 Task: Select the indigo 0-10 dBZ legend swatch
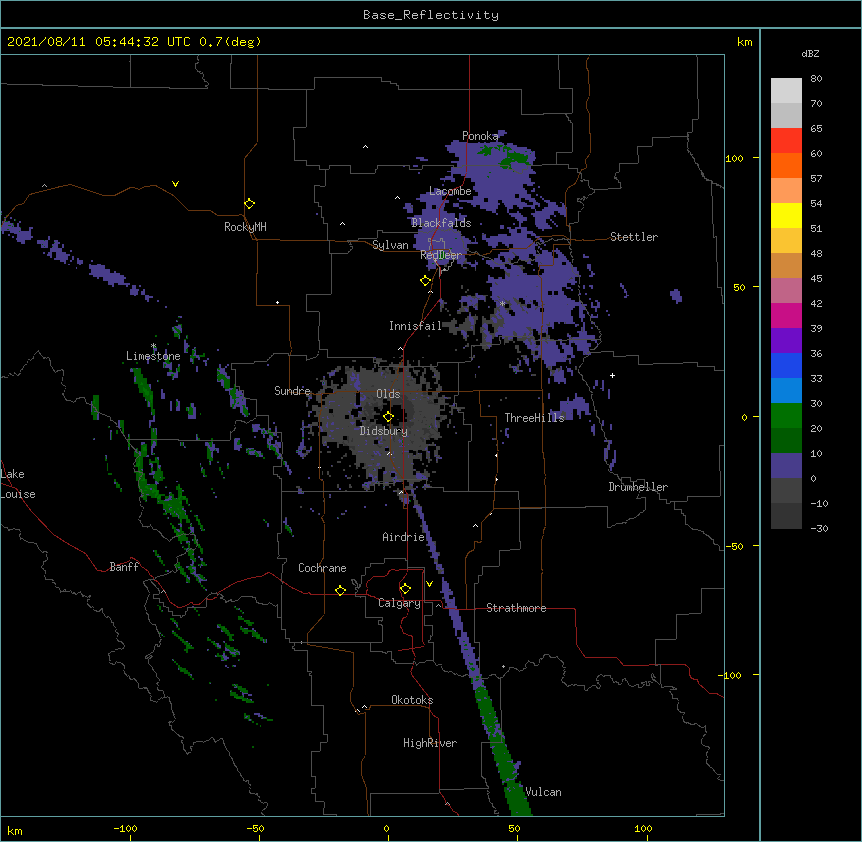(786, 466)
